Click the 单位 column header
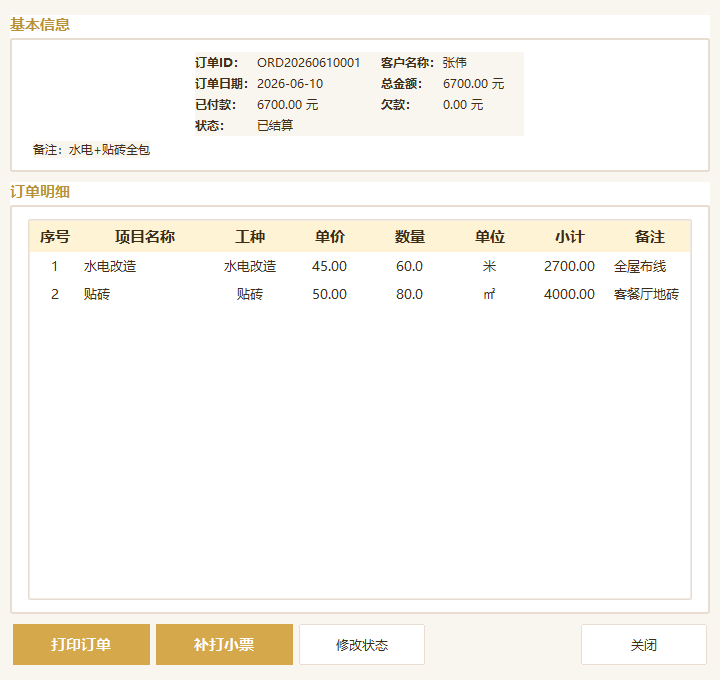 coord(489,237)
